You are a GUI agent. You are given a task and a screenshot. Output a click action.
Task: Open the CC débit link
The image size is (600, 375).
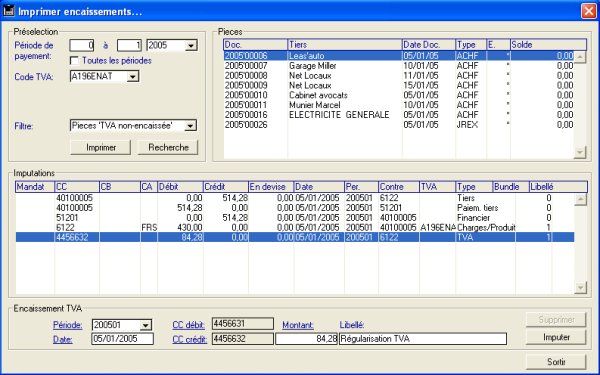[188, 325]
